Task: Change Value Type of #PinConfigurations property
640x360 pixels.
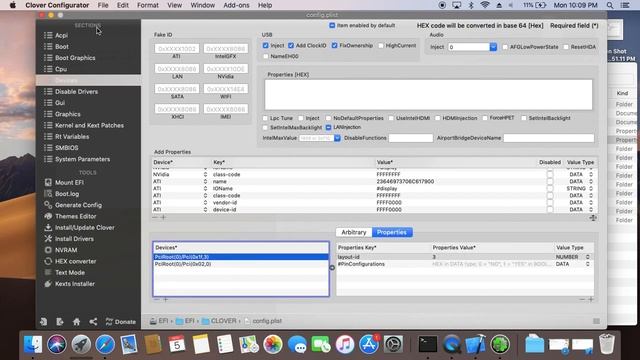Action: click(x=588, y=264)
